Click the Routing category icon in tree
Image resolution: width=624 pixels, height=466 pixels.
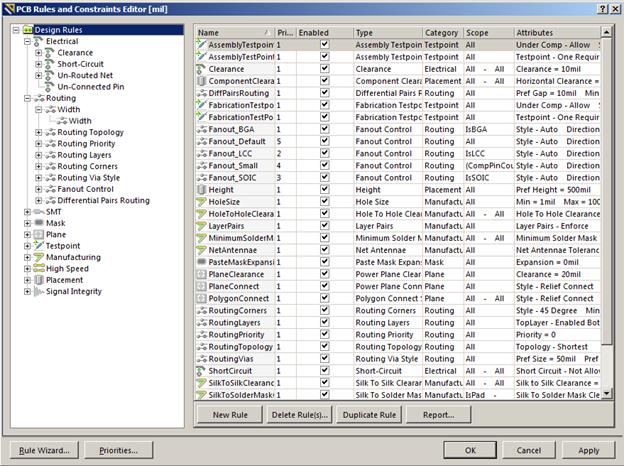pyautogui.click(x=39, y=98)
